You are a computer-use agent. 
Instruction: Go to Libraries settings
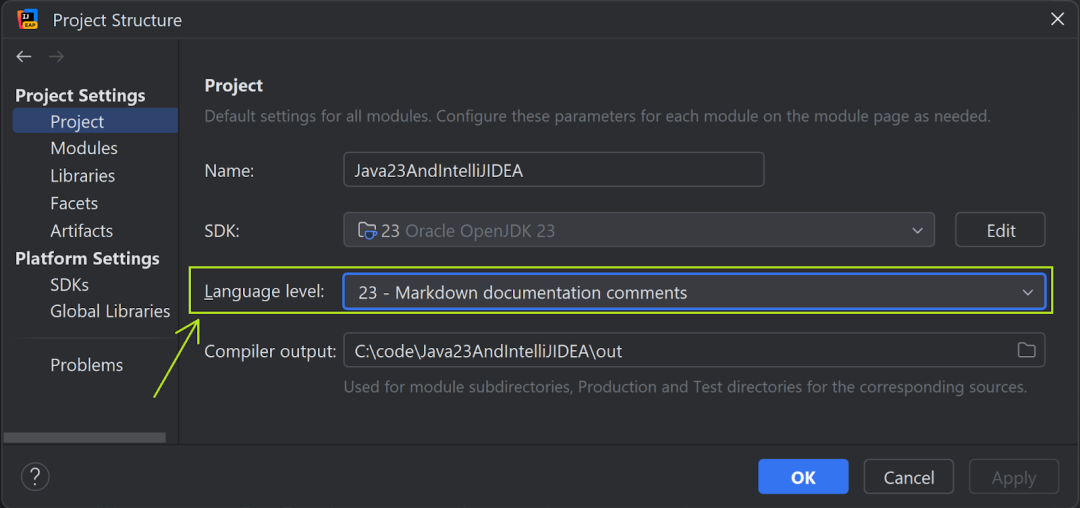82,176
